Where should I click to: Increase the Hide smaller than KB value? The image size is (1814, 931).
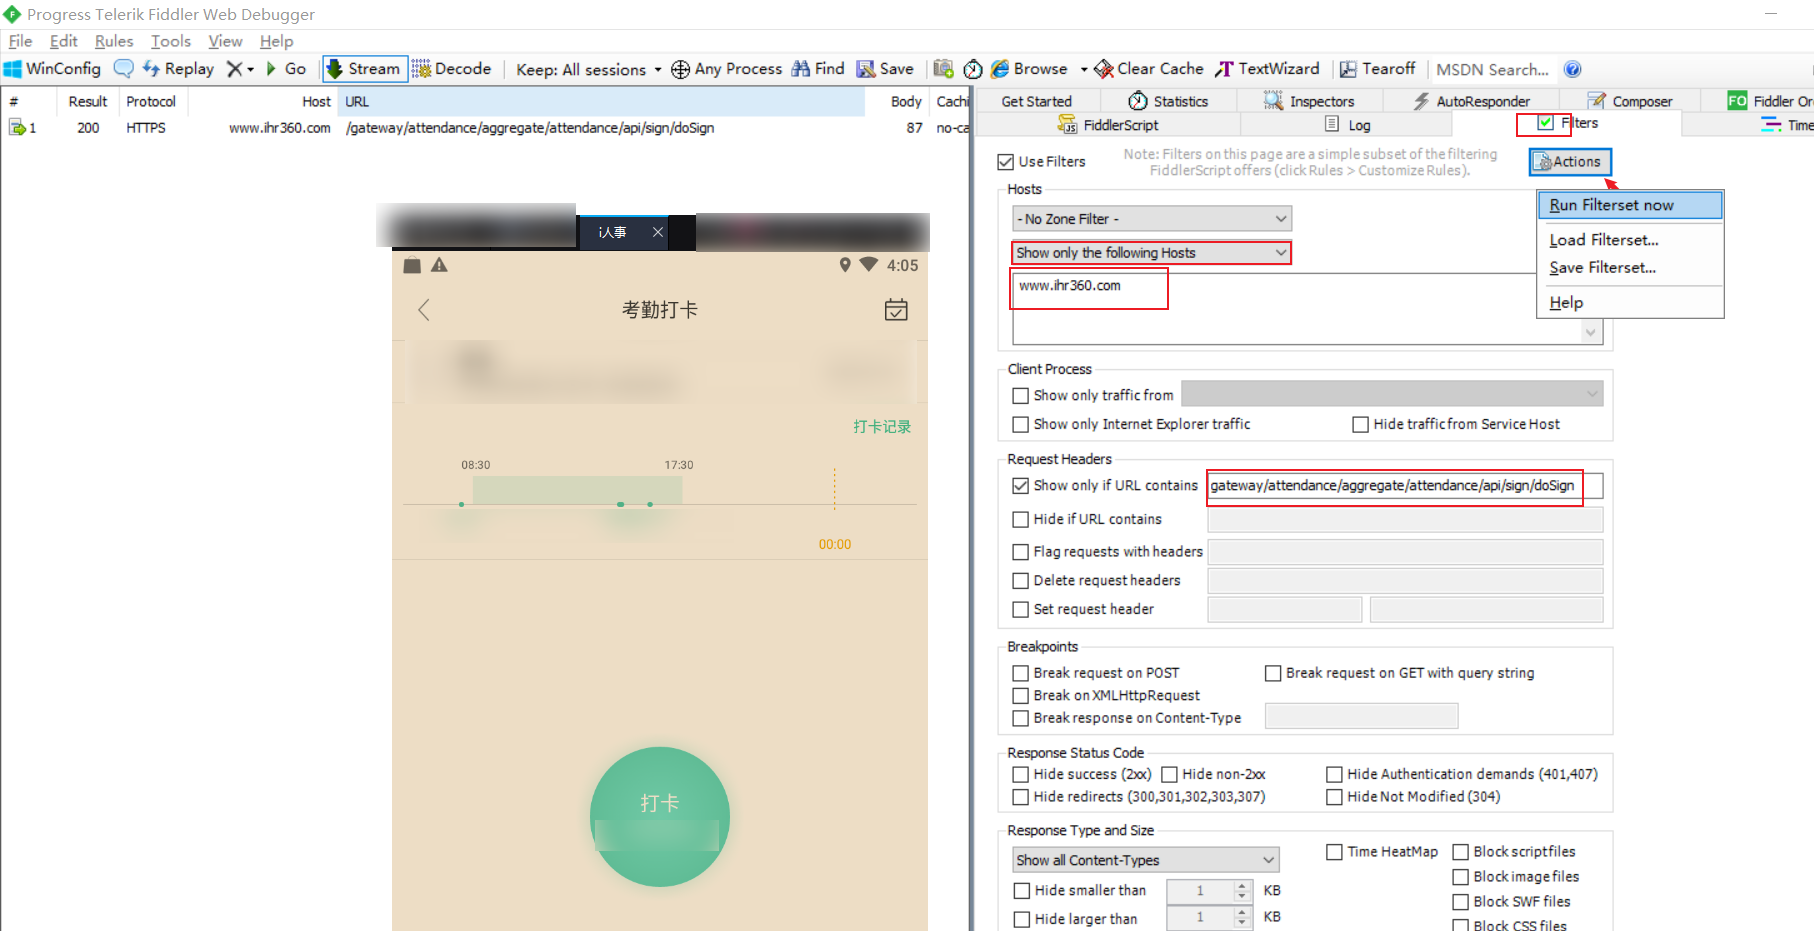tap(1242, 884)
